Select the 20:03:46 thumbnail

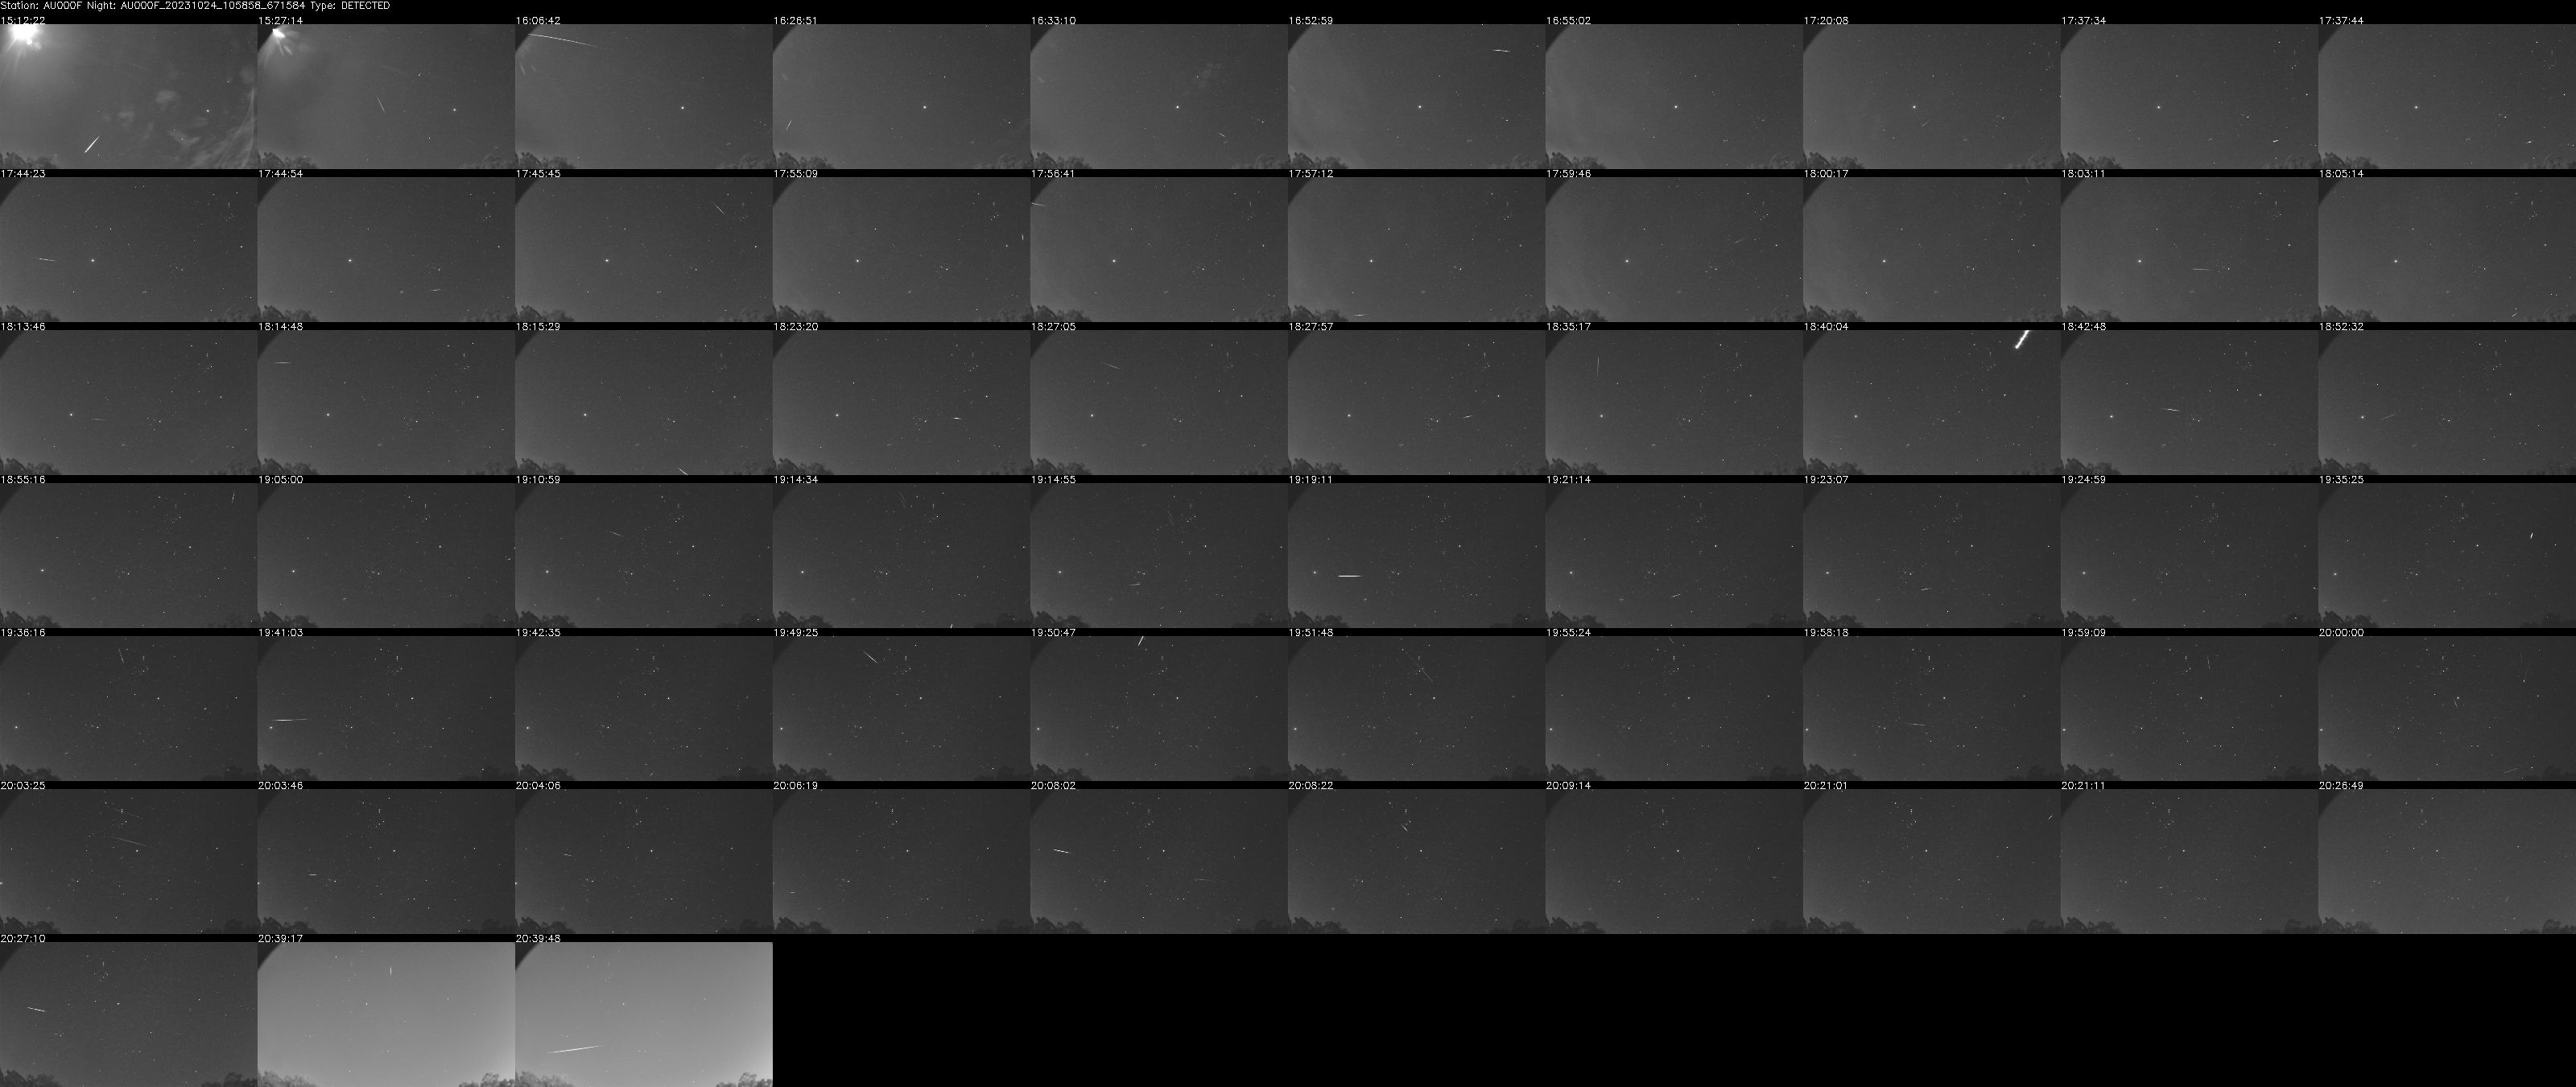coord(386,861)
